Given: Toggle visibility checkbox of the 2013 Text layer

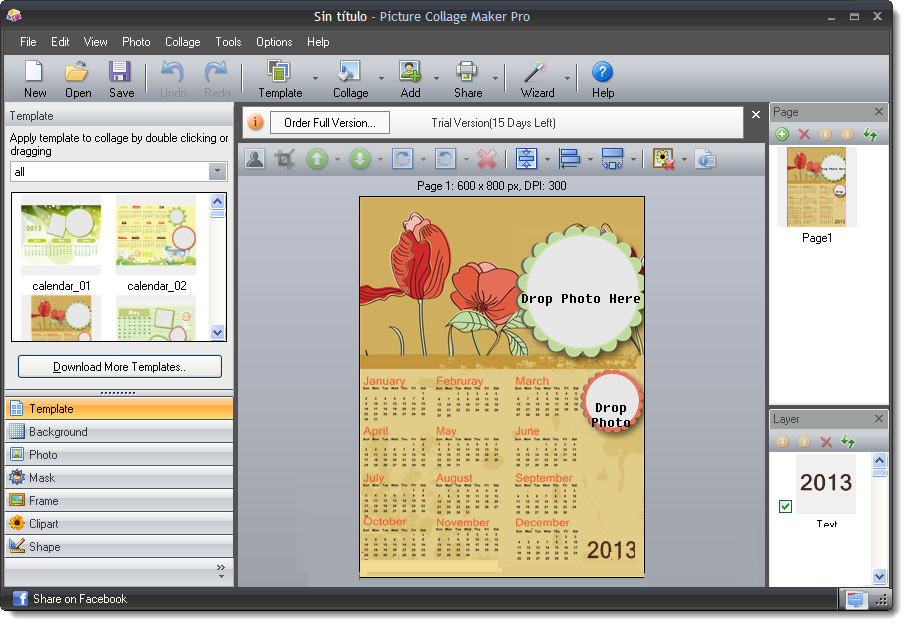Looking at the screenshot, I should click(785, 506).
